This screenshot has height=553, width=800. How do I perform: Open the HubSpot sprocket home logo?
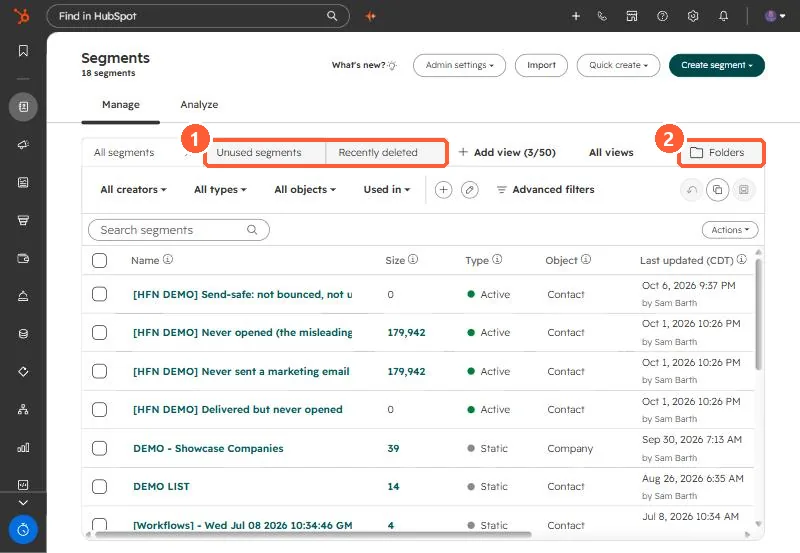[x=21, y=16]
